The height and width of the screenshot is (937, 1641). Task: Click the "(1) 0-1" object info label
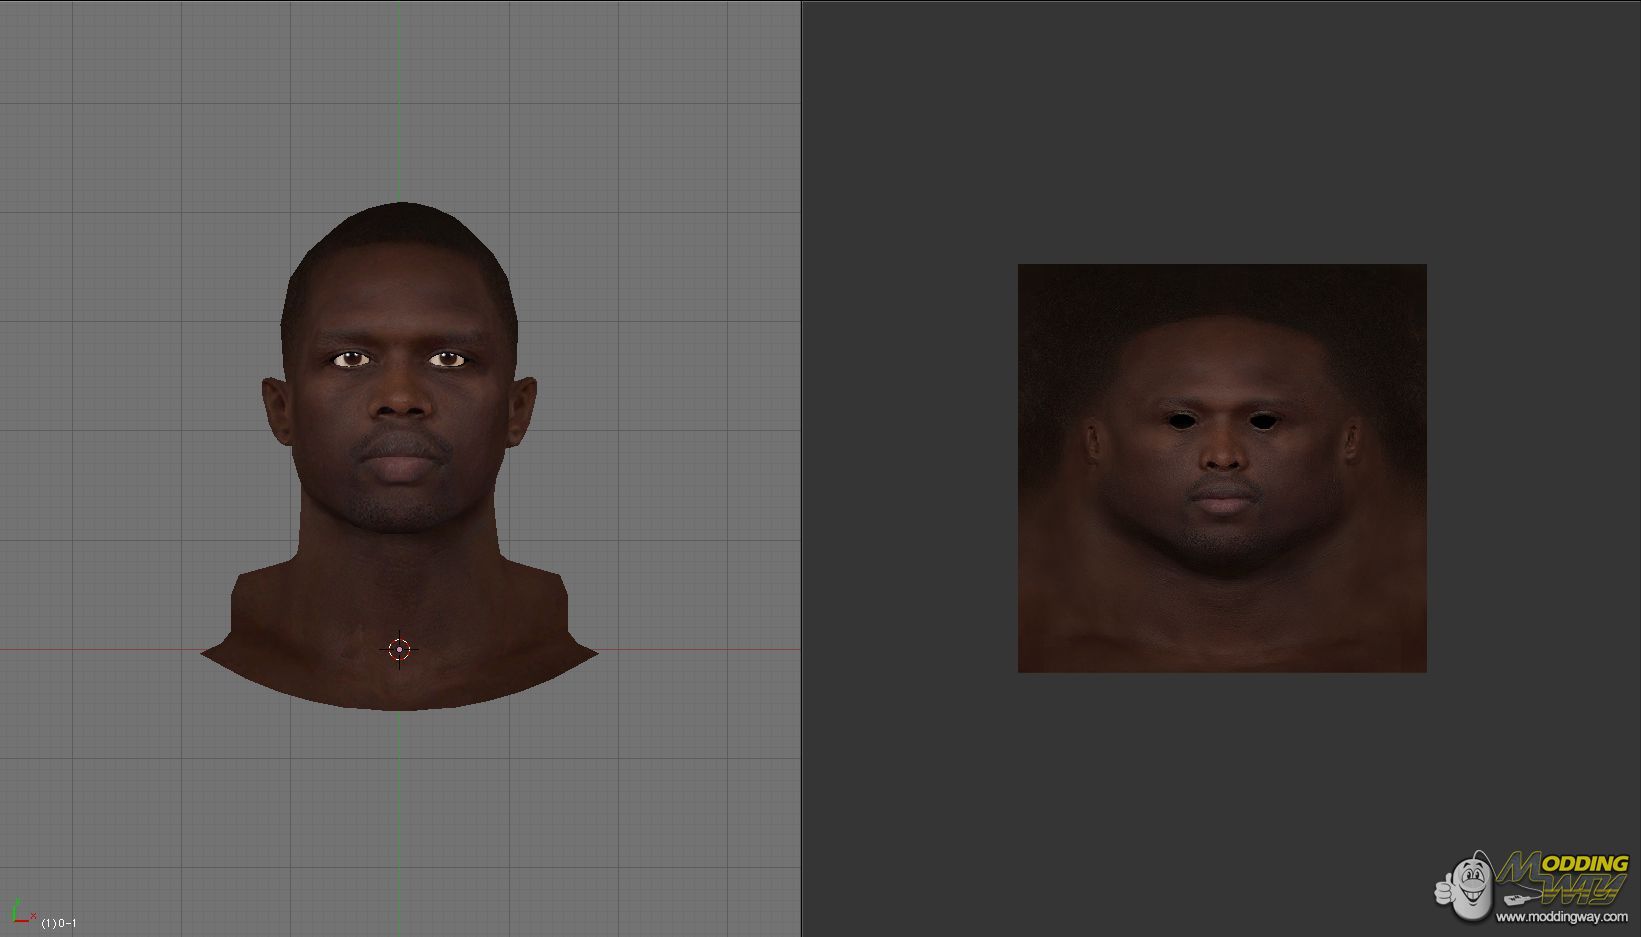point(59,923)
